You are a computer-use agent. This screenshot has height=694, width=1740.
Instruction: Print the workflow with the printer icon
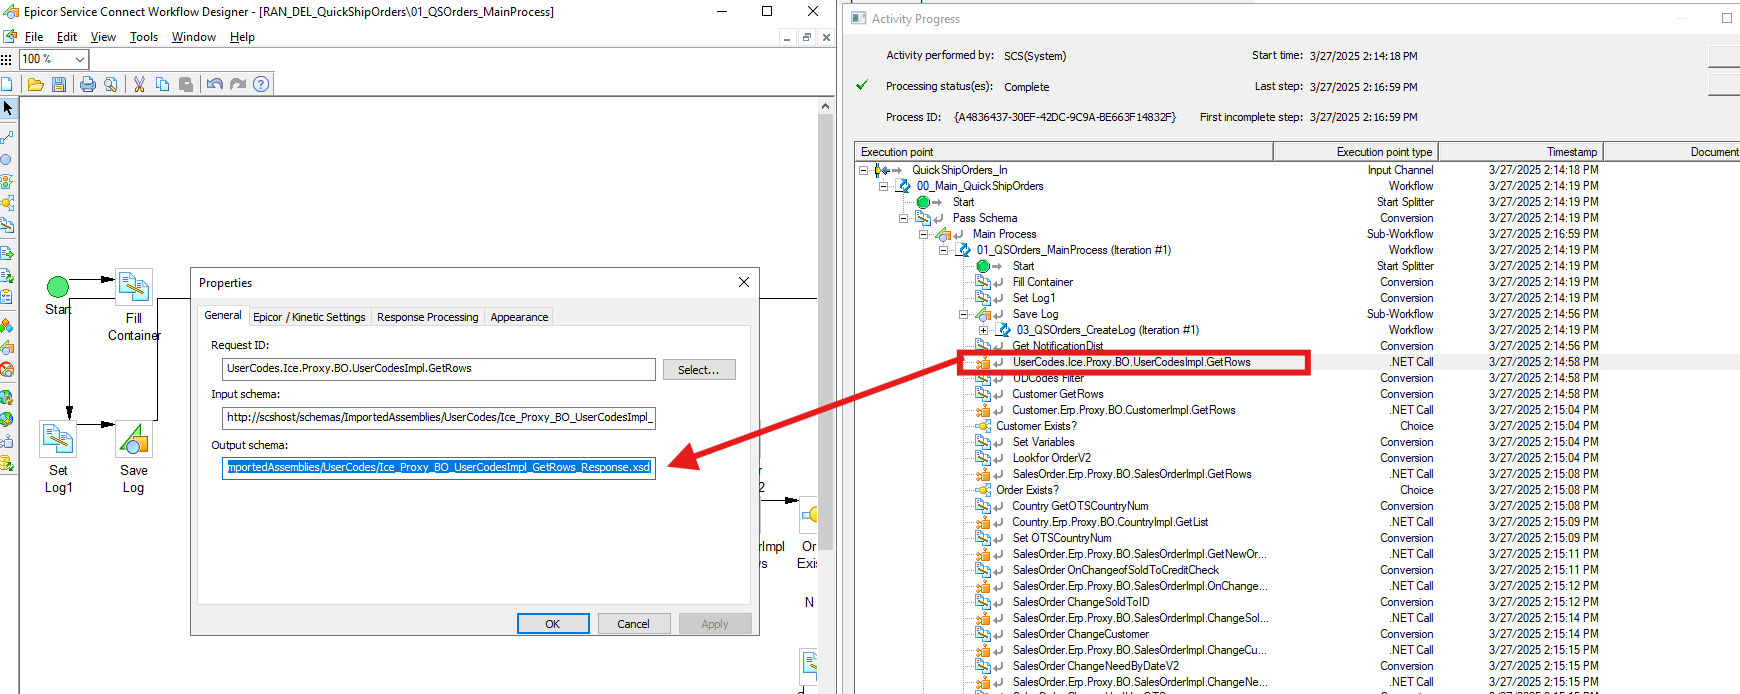click(88, 84)
